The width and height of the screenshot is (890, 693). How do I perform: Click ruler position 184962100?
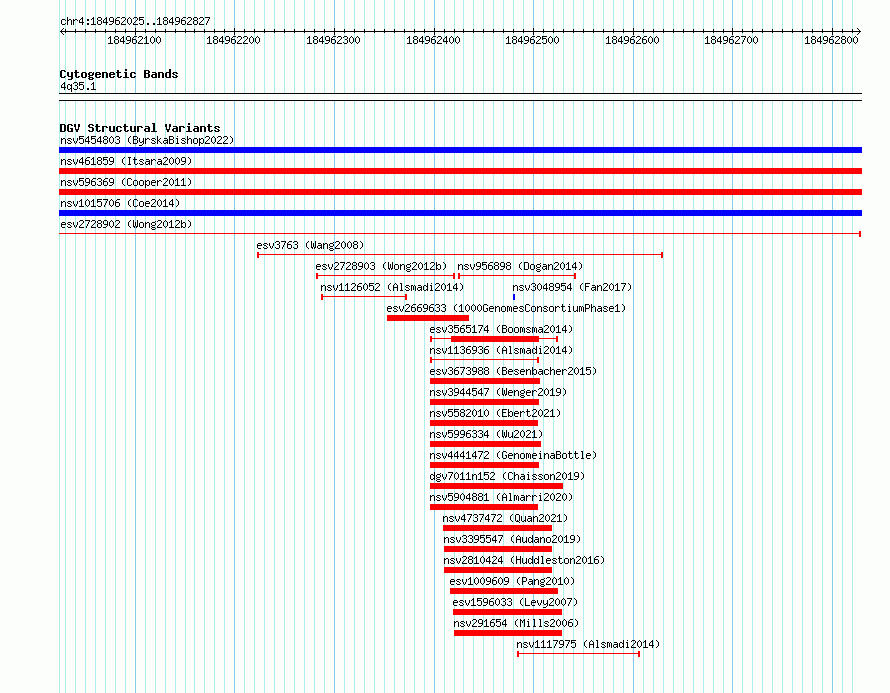tap(135, 40)
